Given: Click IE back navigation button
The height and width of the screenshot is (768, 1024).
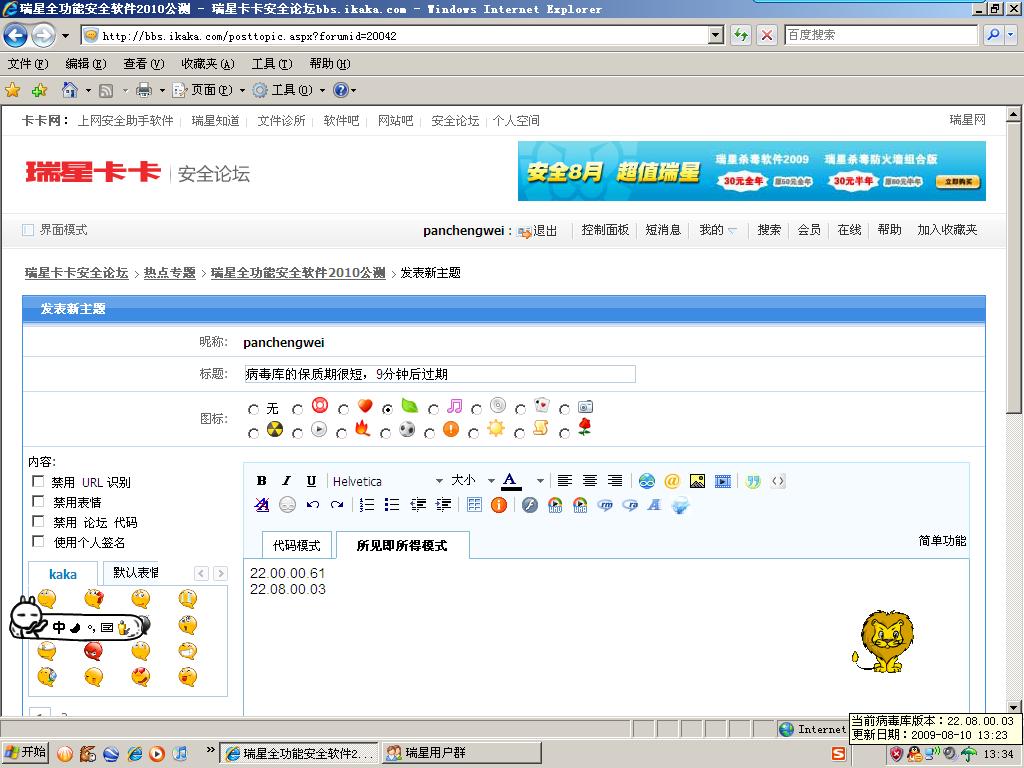Looking at the screenshot, I should point(16,35).
